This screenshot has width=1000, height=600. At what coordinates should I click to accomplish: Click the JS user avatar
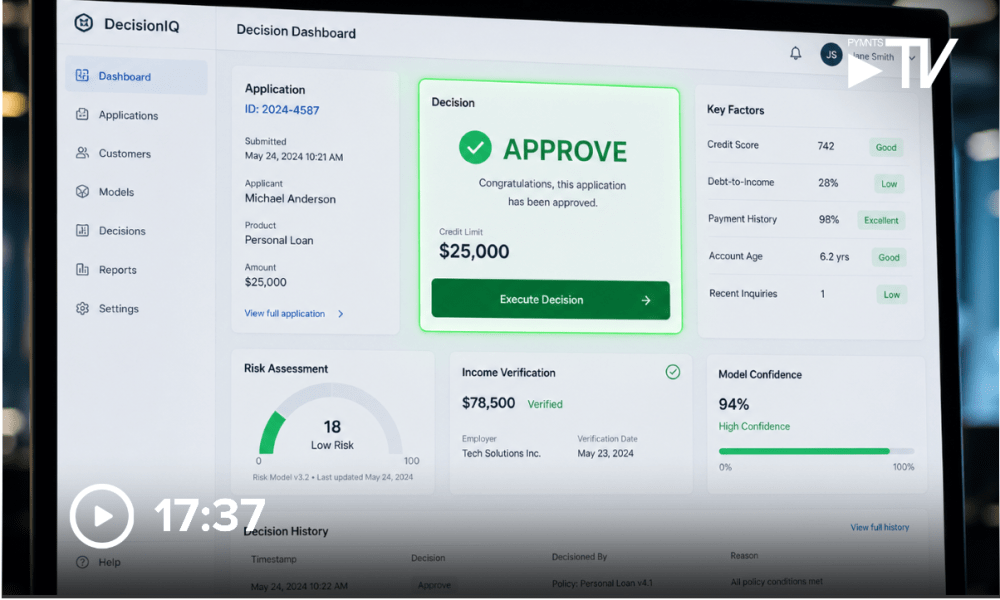pos(831,55)
